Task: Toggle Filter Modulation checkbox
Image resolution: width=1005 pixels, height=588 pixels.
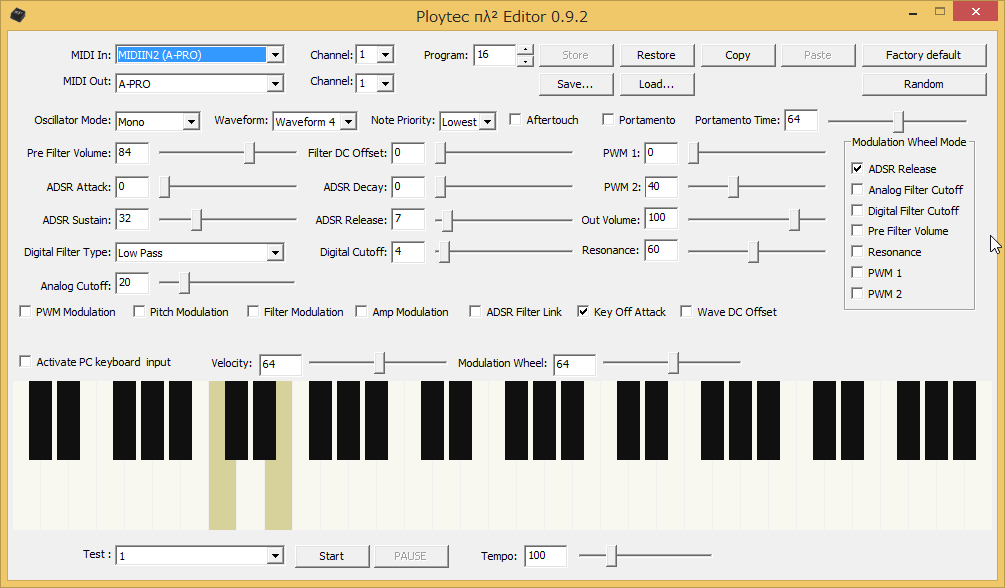Action: point(253,312)
